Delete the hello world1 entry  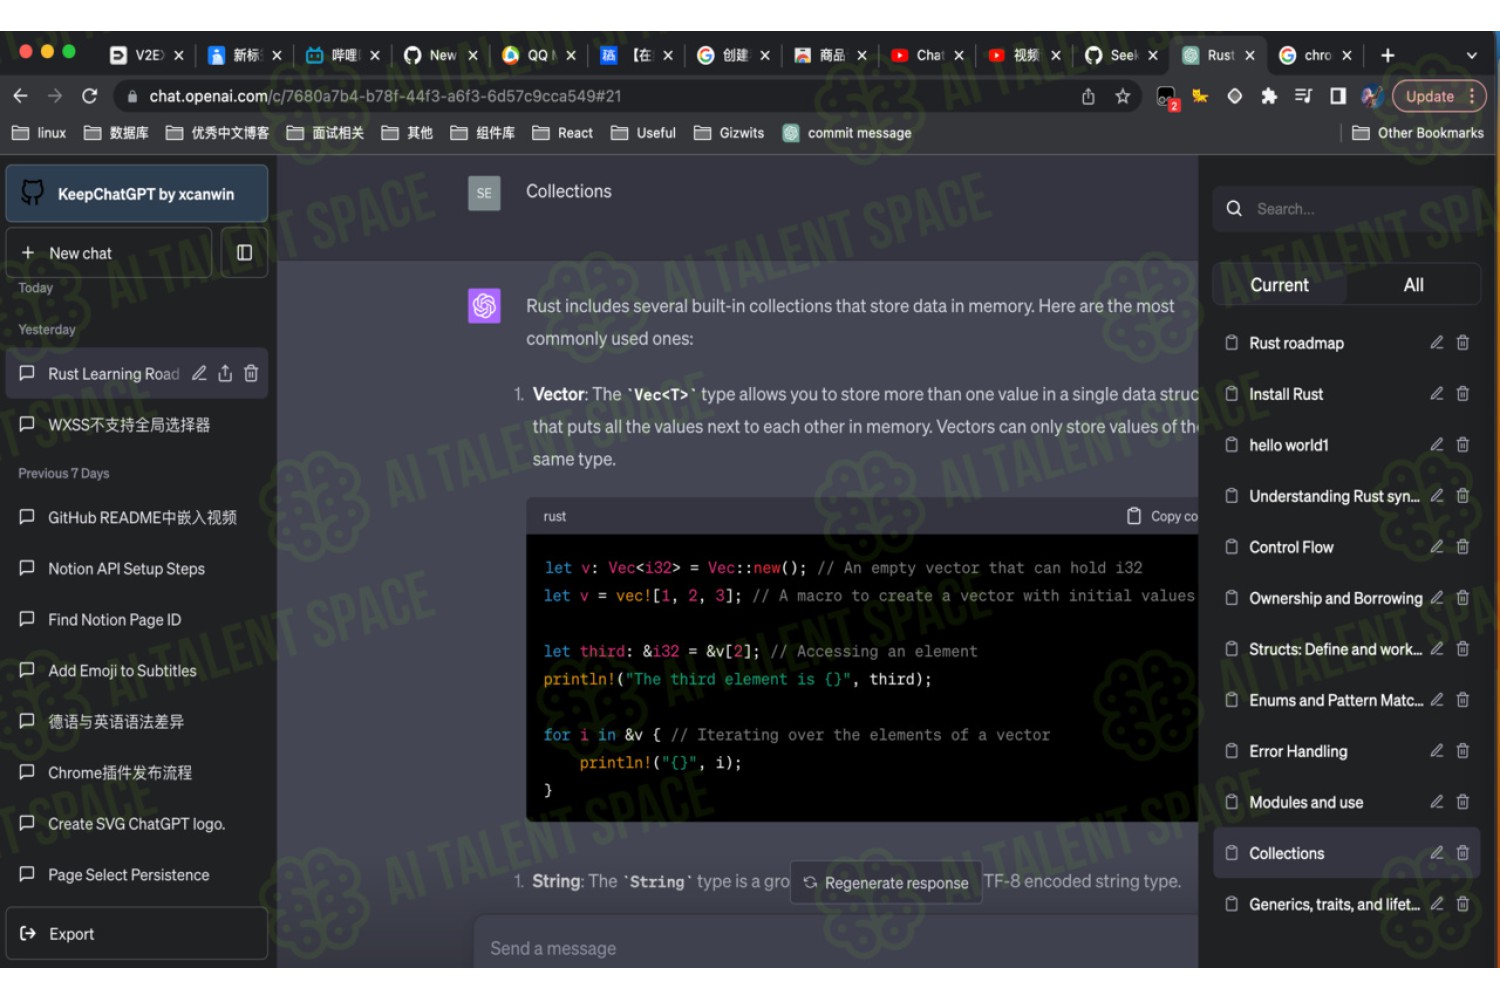click(1463, 445)
